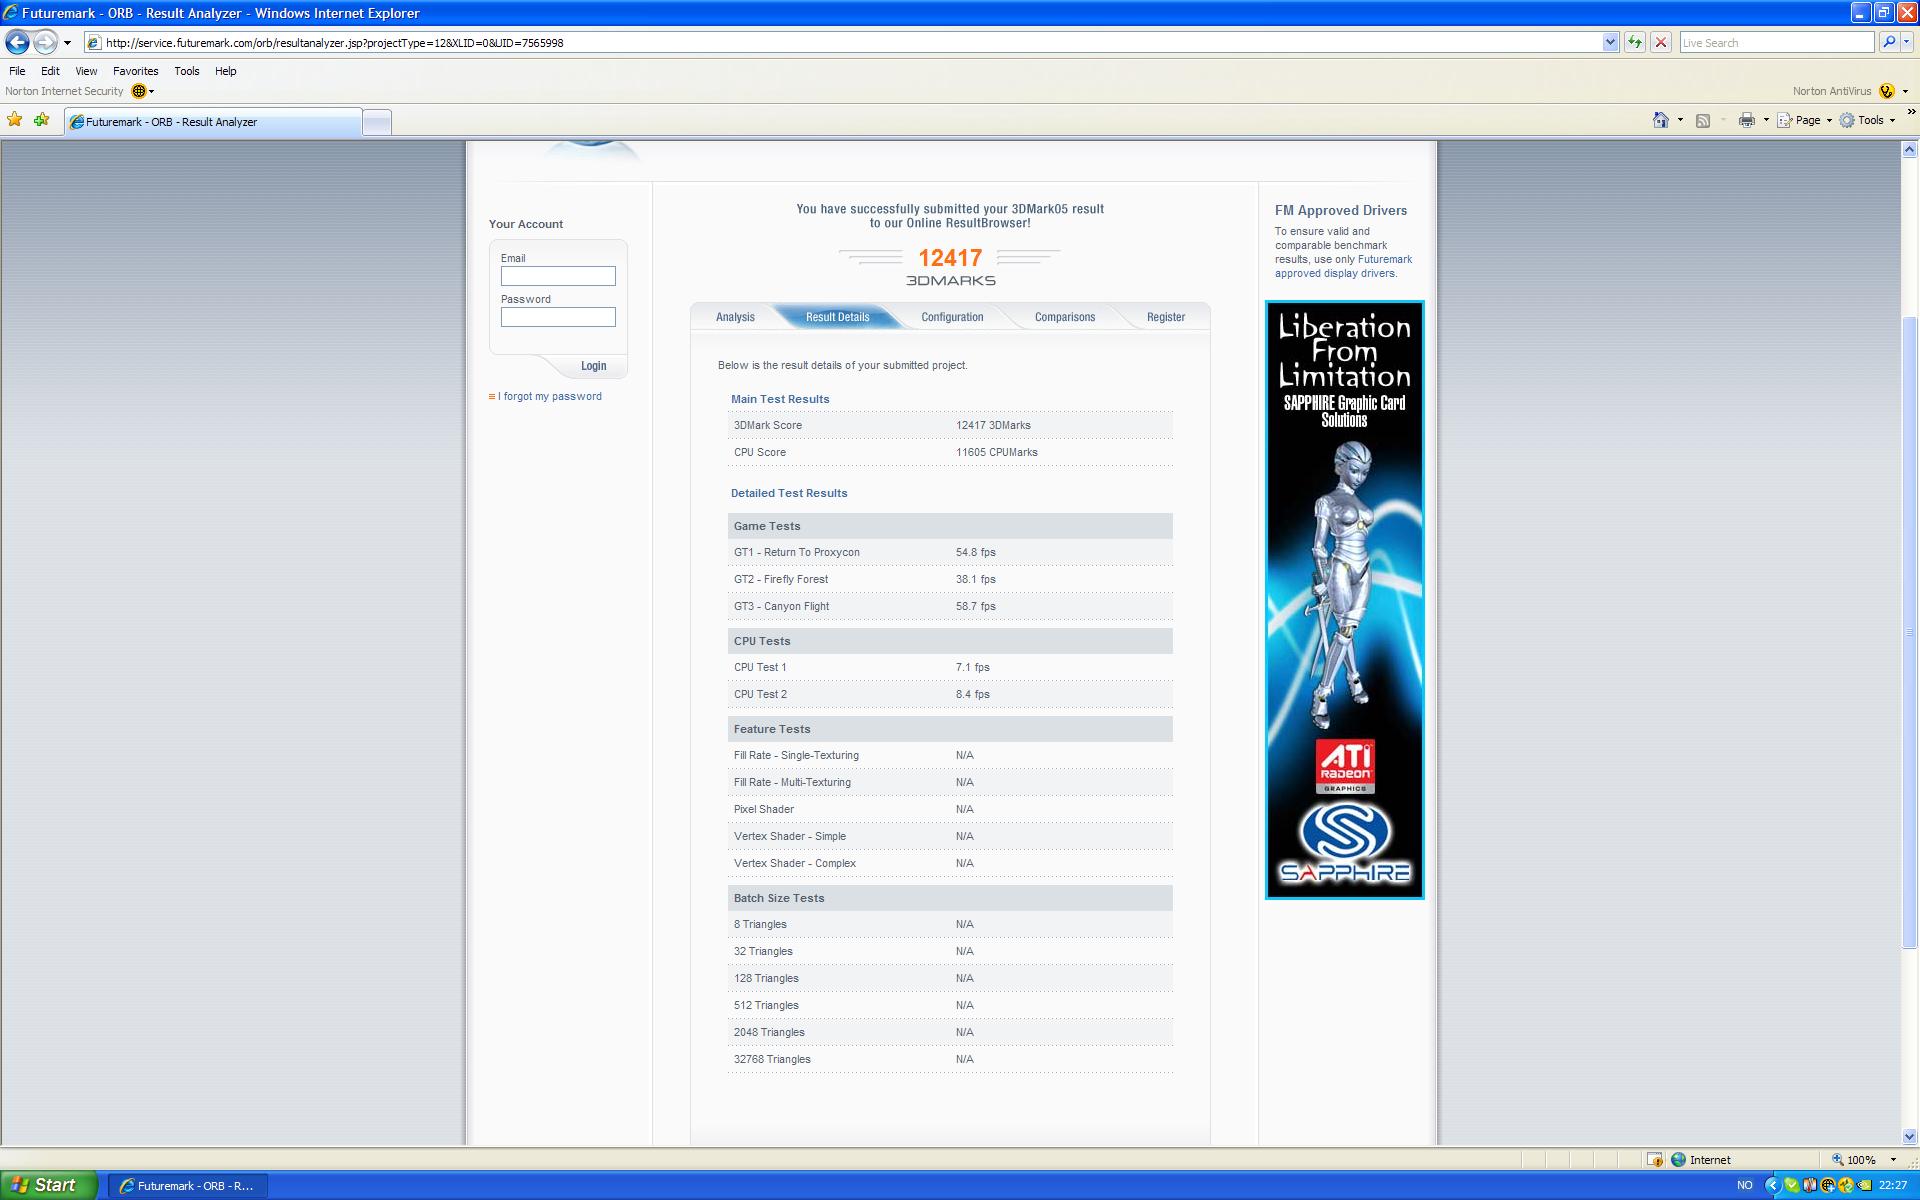Open the Home button dropdown arrow
This screenshot has width=1920, height=1200.
coord(1680,120)
